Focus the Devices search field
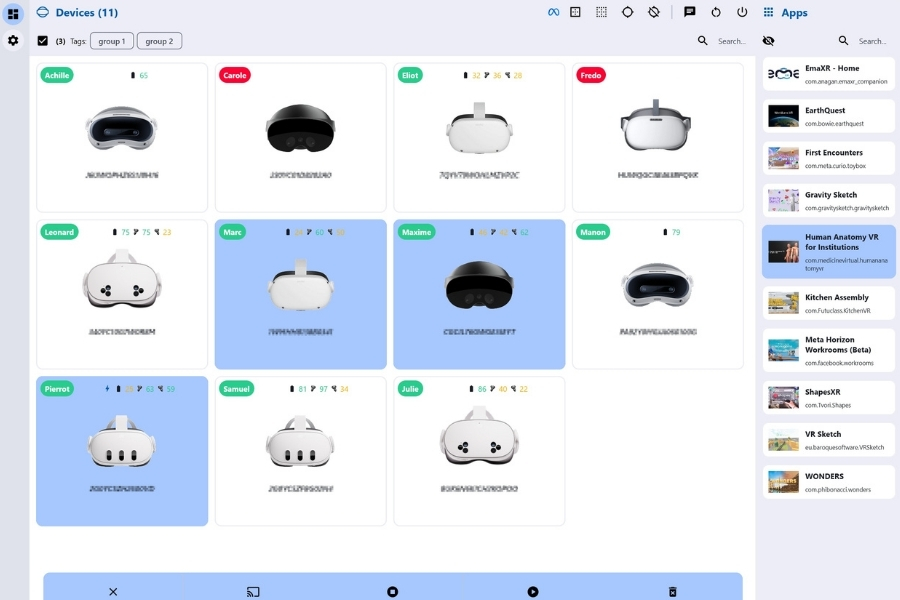Screen dimensions: 900x600 pyautogui.click(x=732, y=41)
